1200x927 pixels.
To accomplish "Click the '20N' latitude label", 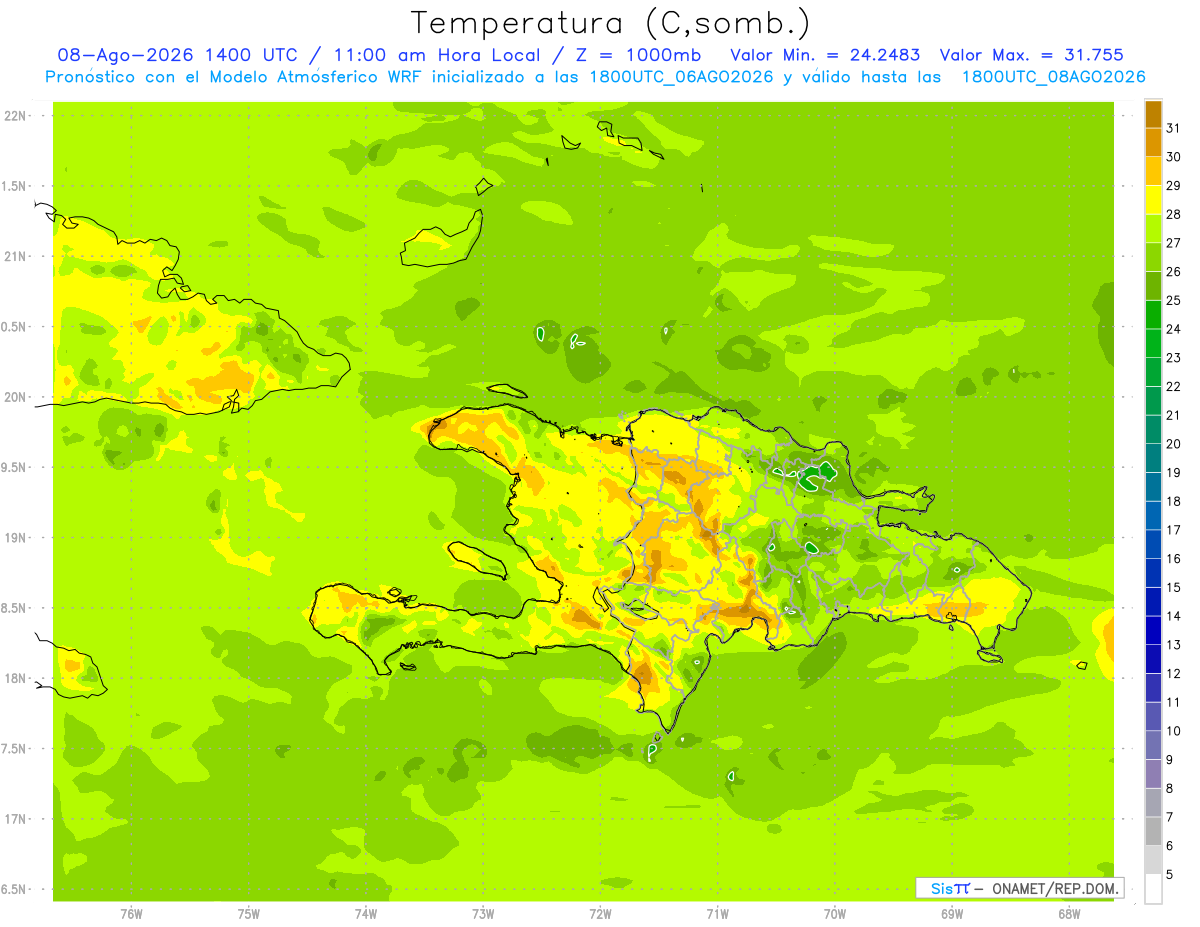I will (x=15, y=397).
